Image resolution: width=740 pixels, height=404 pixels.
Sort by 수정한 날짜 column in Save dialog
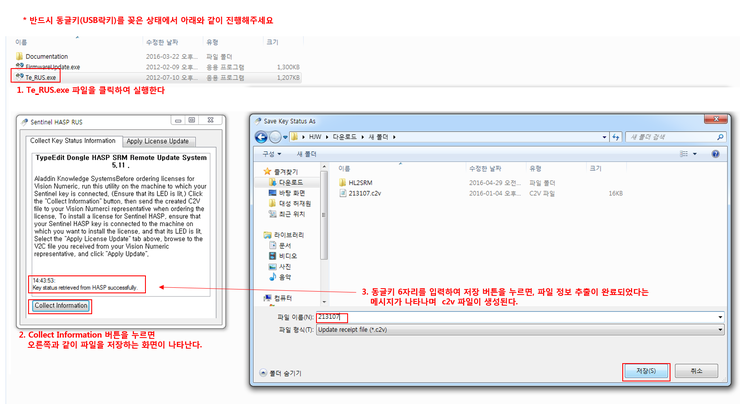click(485, 168)
